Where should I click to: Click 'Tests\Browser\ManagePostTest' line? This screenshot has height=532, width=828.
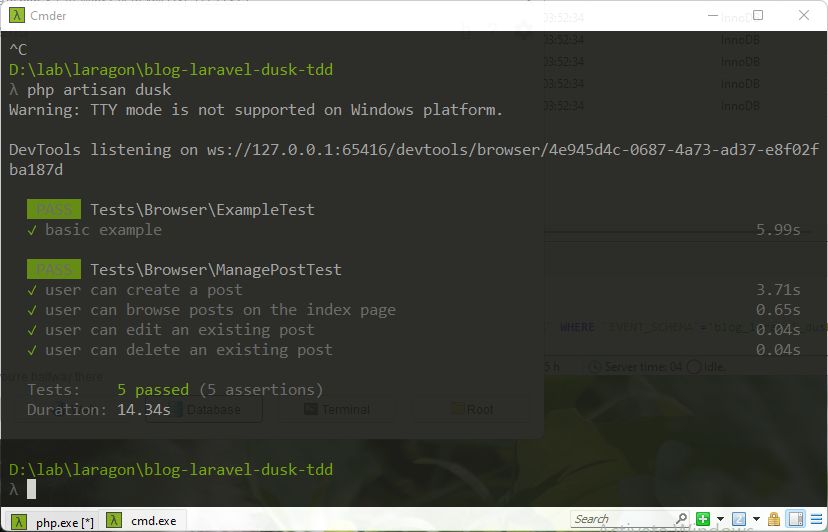click(x=215, y=270)
